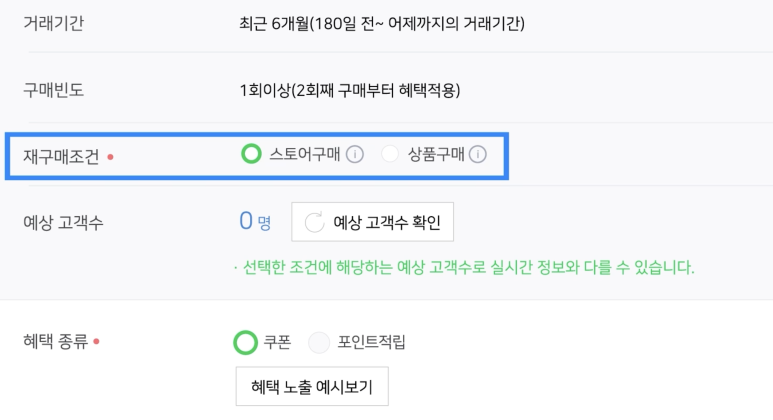Click the 1회이상 구매빈도 description text
773x420 pixels.
pyautogui.click(x=350, y=90)
